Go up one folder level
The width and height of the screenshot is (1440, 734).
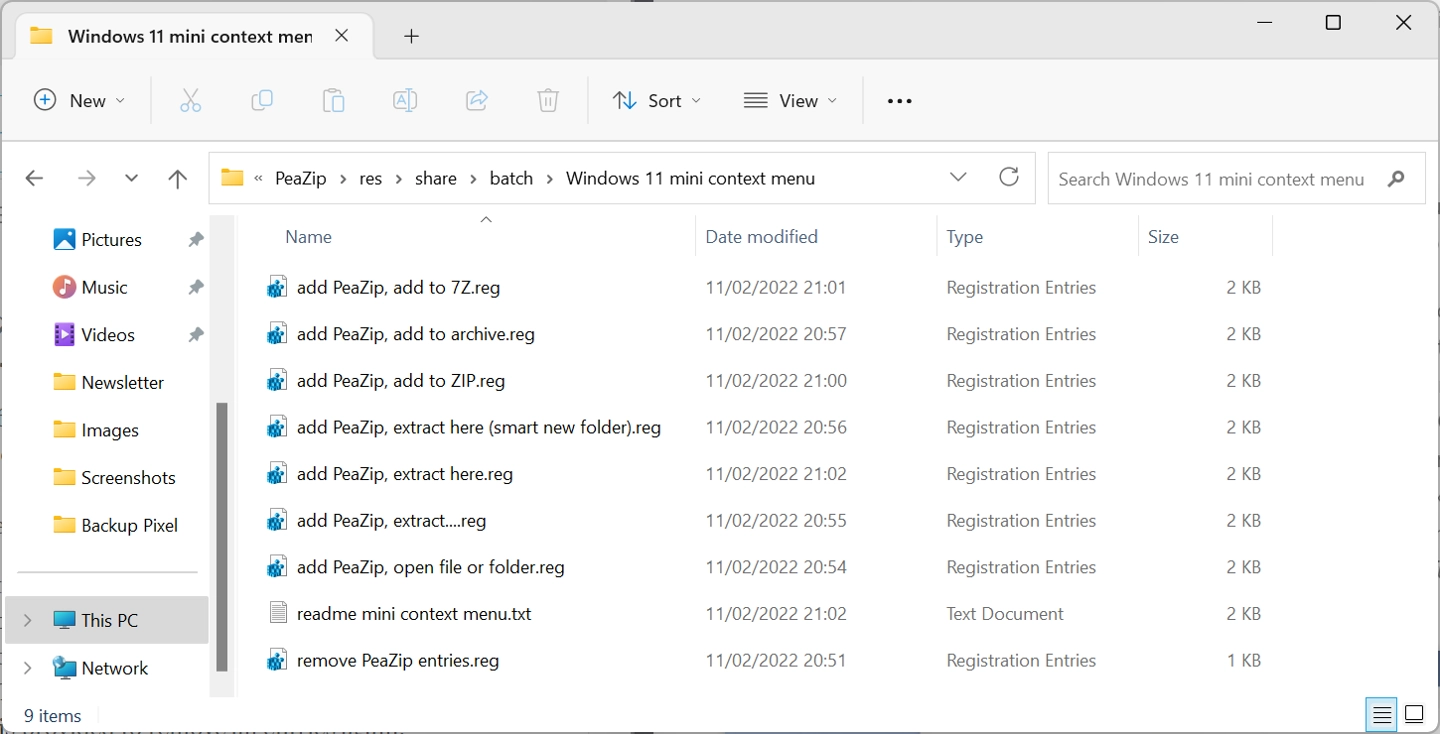[x=178, y=179]
